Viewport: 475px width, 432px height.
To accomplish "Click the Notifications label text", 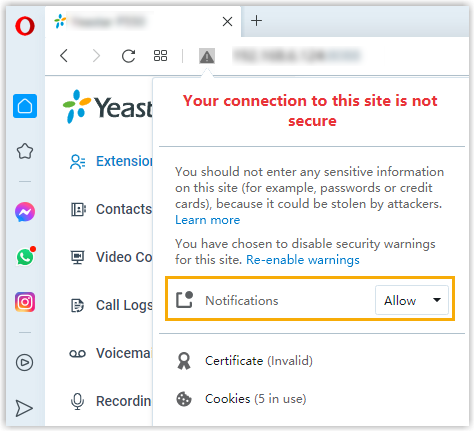I will point(242,301).
